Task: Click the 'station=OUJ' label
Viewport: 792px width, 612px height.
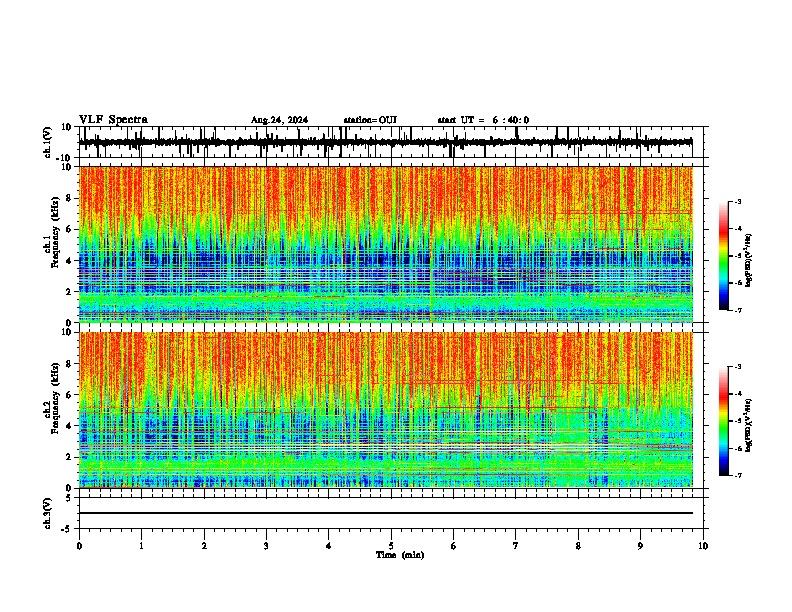Action: point(370,120)
